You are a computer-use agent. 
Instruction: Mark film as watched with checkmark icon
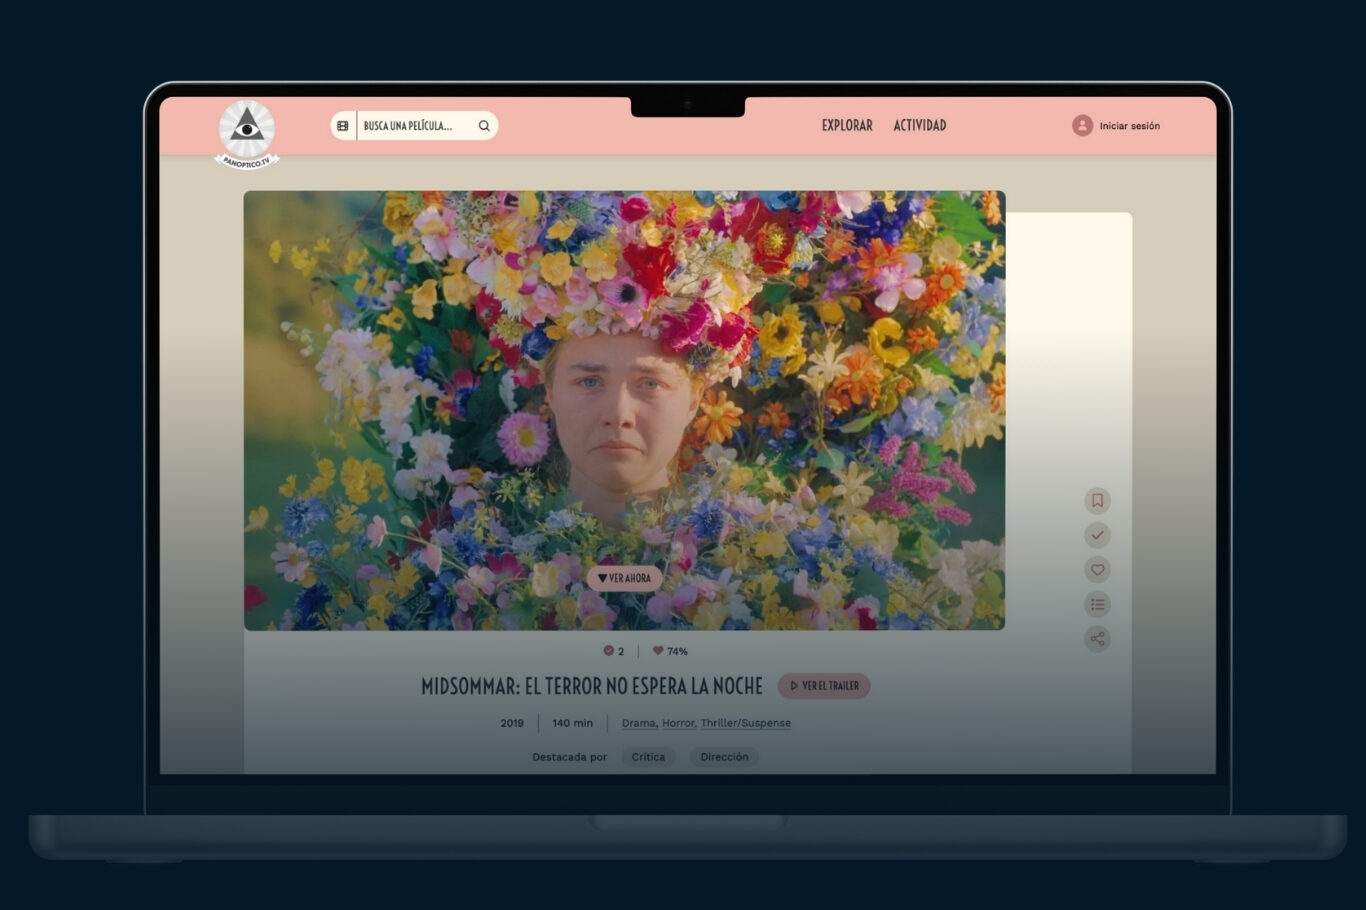click(x=1097, y=535)
